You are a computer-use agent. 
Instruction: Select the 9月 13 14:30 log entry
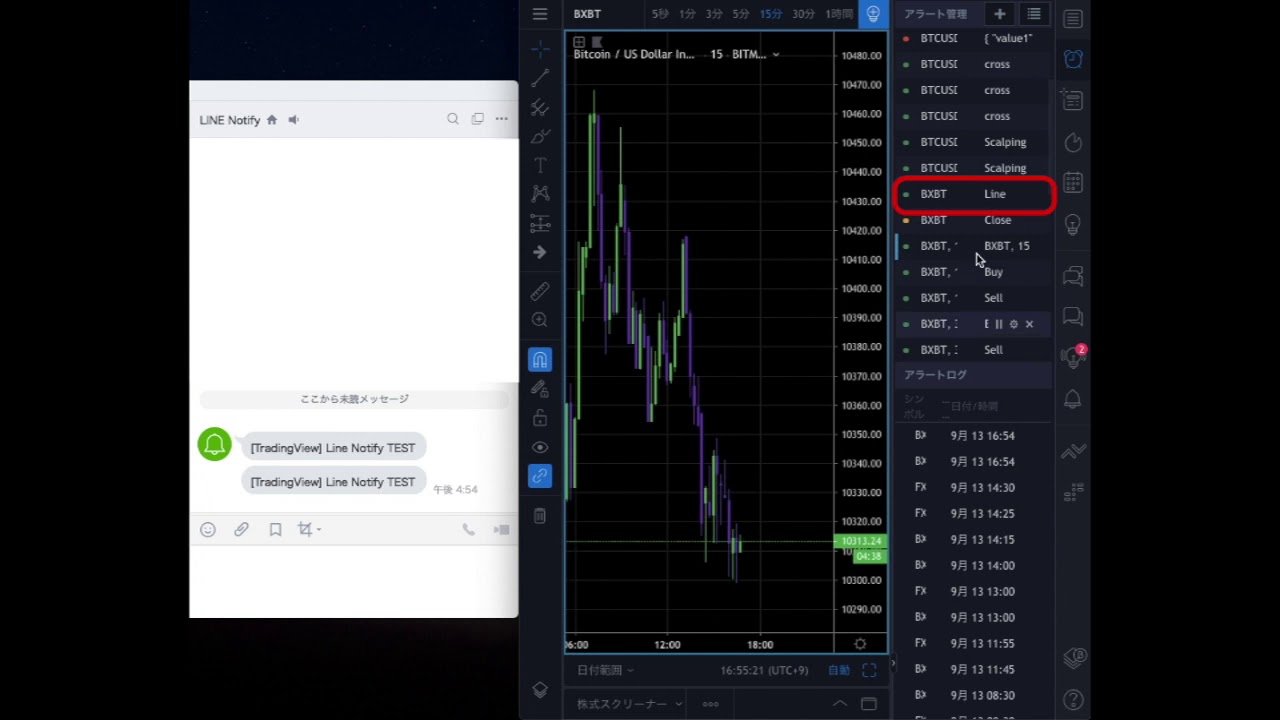(x=973, y=488)
